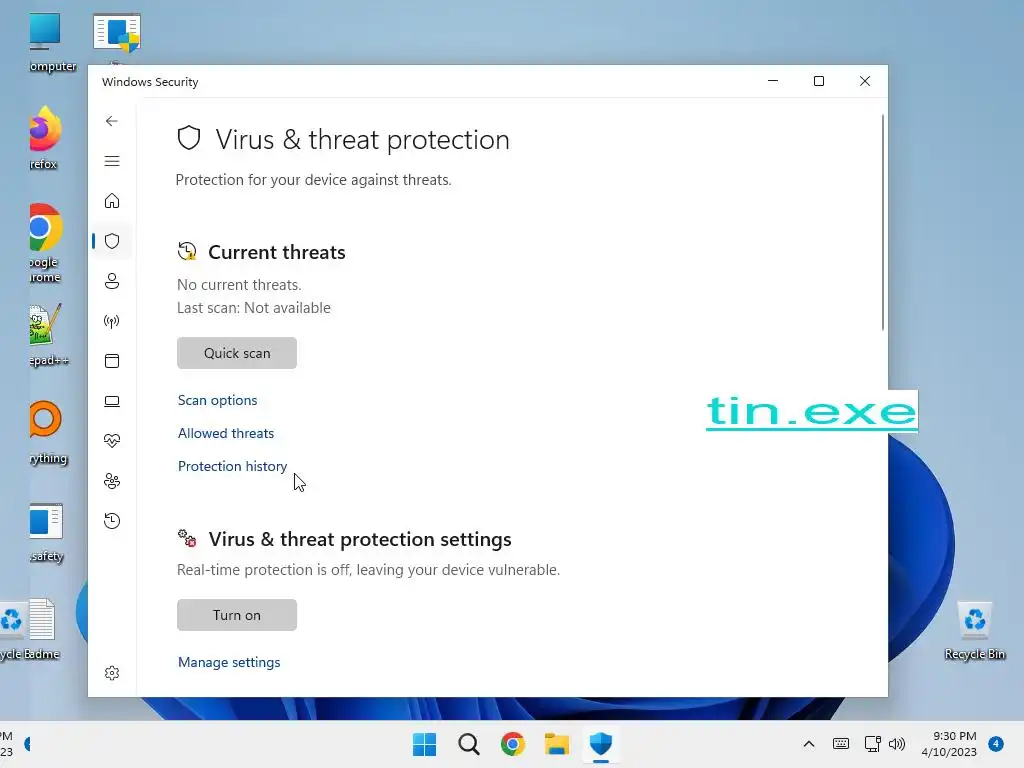Select Firefox desktop icon
The image size is (1024, 768).
click(43, 138)
